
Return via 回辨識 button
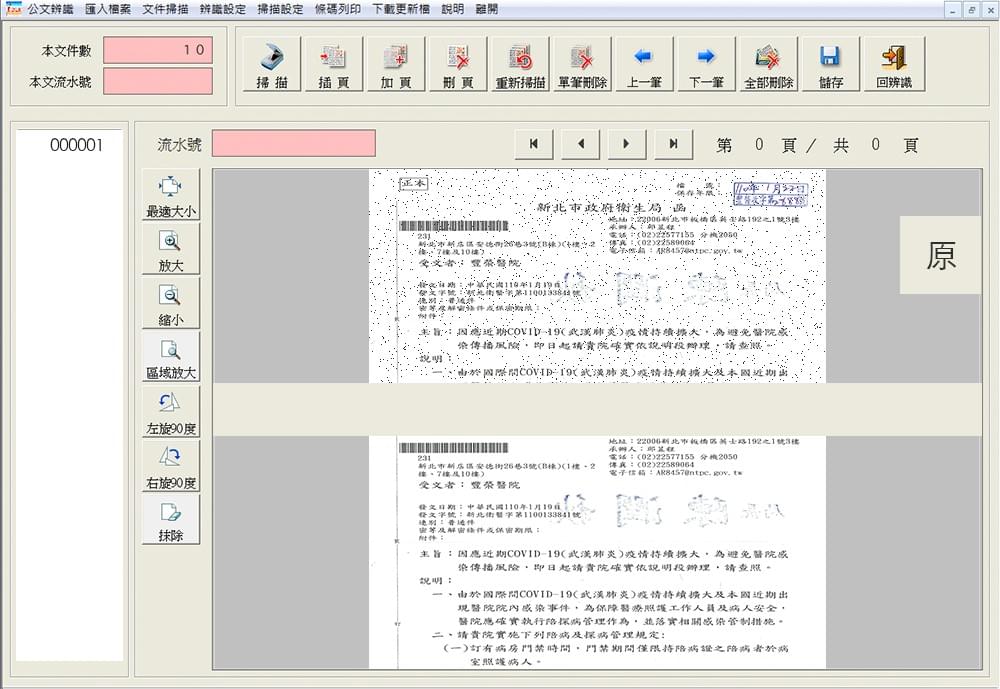tap(893, 65)
